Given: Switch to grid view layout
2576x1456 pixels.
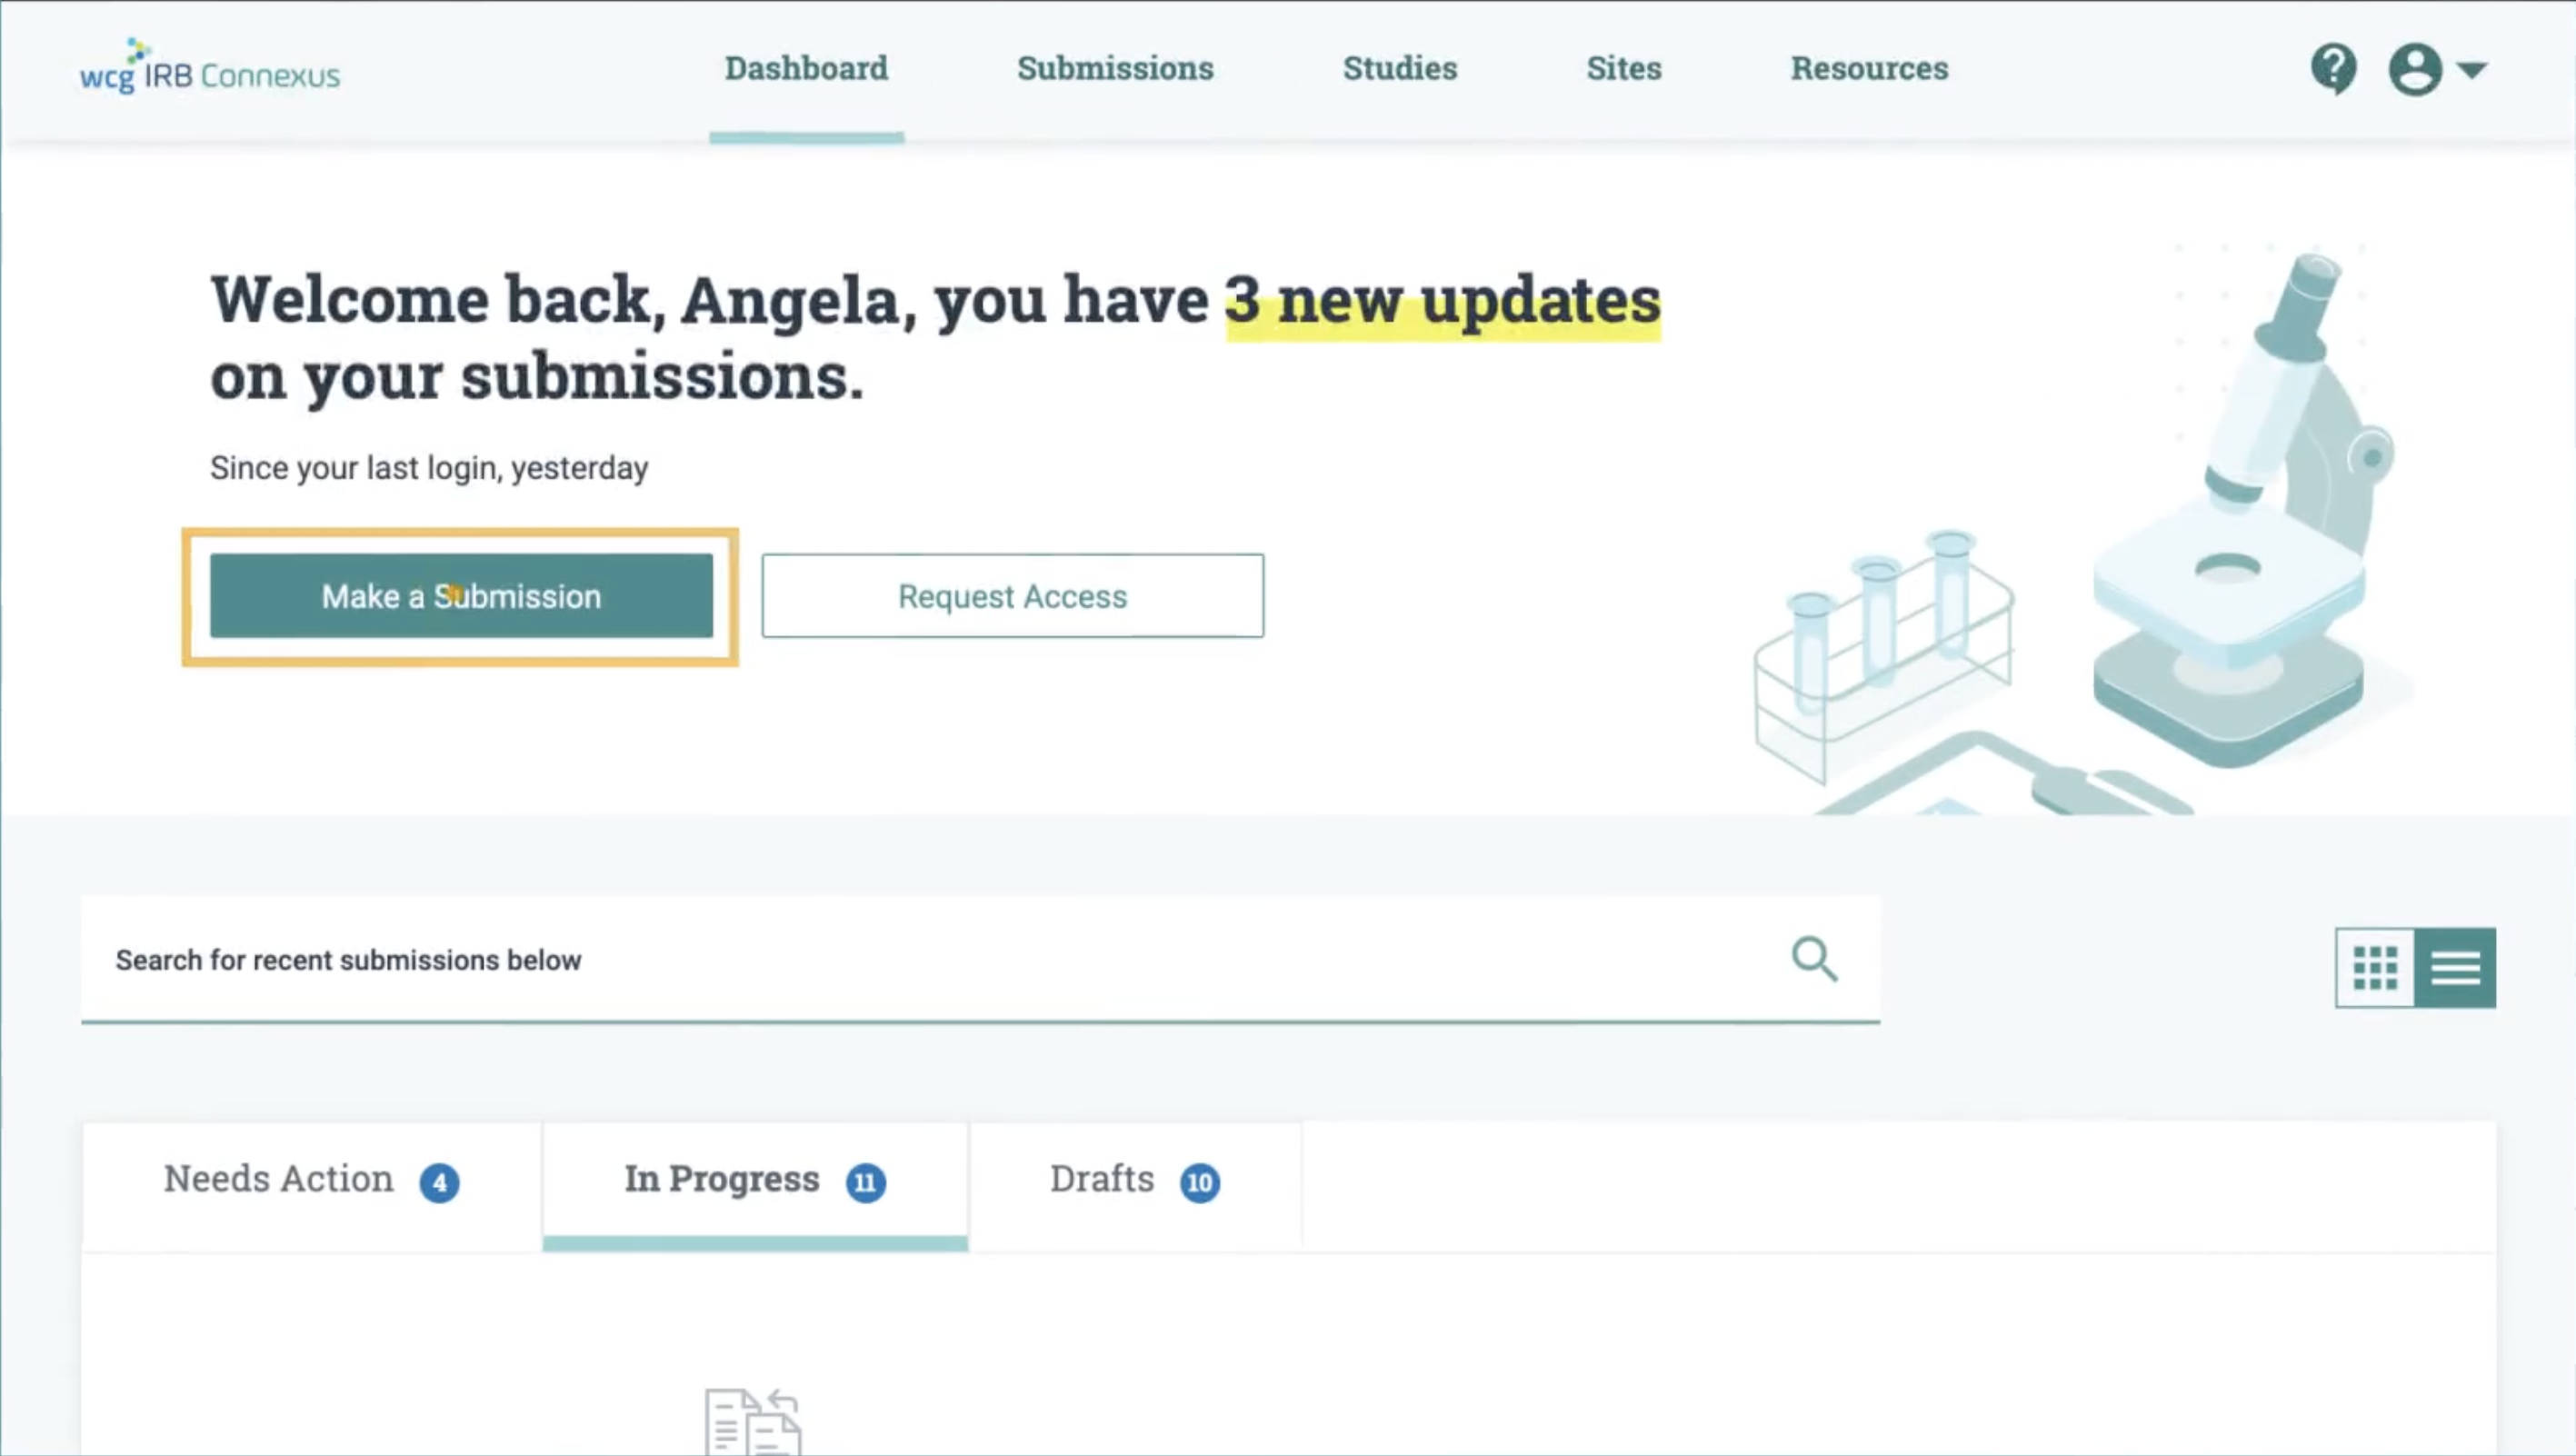Looking at the screenshot, I should click(2375, 968).
